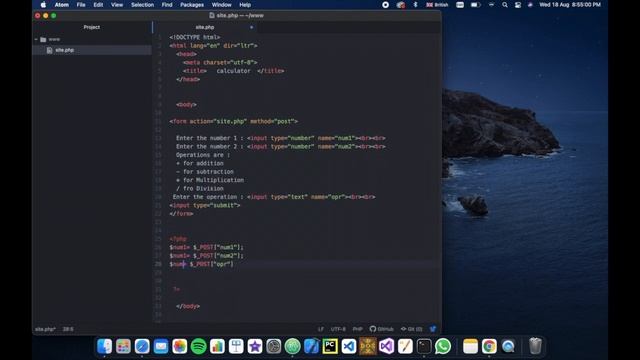Click line number 28 in the gutter
The height and width of the screenshot is (360, 640).
pos(158,264)
